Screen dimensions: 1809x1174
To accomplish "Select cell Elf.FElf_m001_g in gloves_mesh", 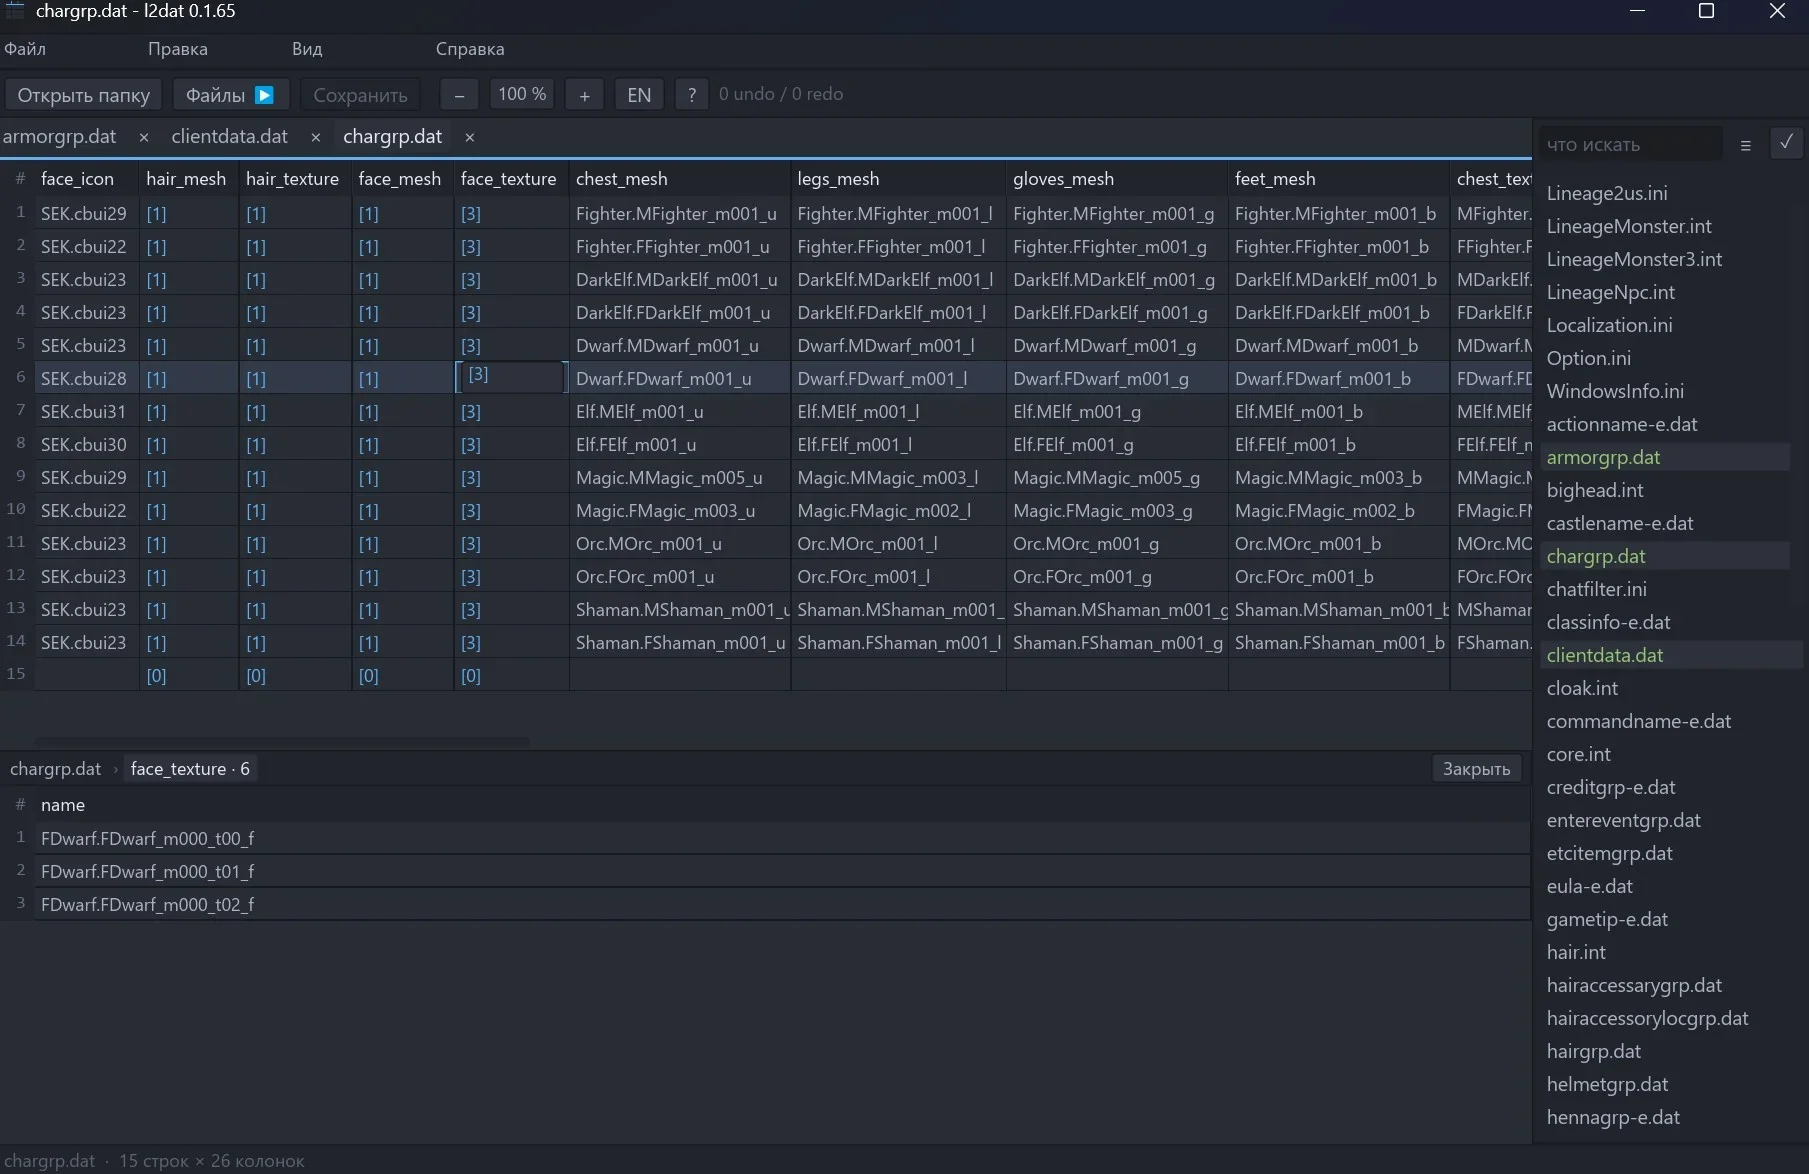I will pos(1117,445).
